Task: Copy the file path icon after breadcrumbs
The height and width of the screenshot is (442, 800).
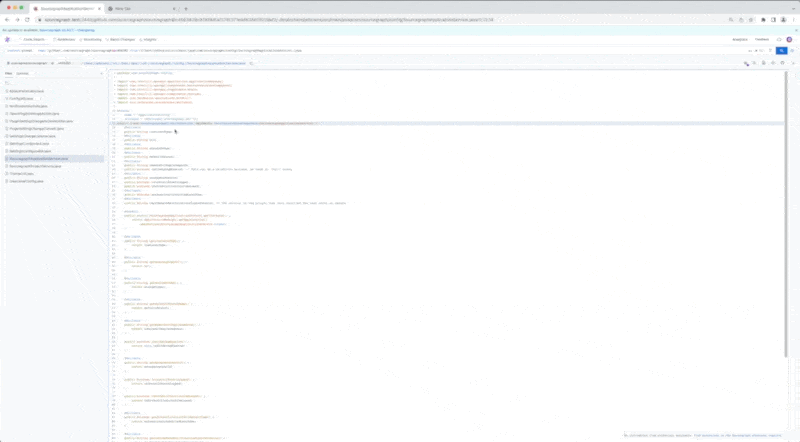Action: click(x=252, y=63)
